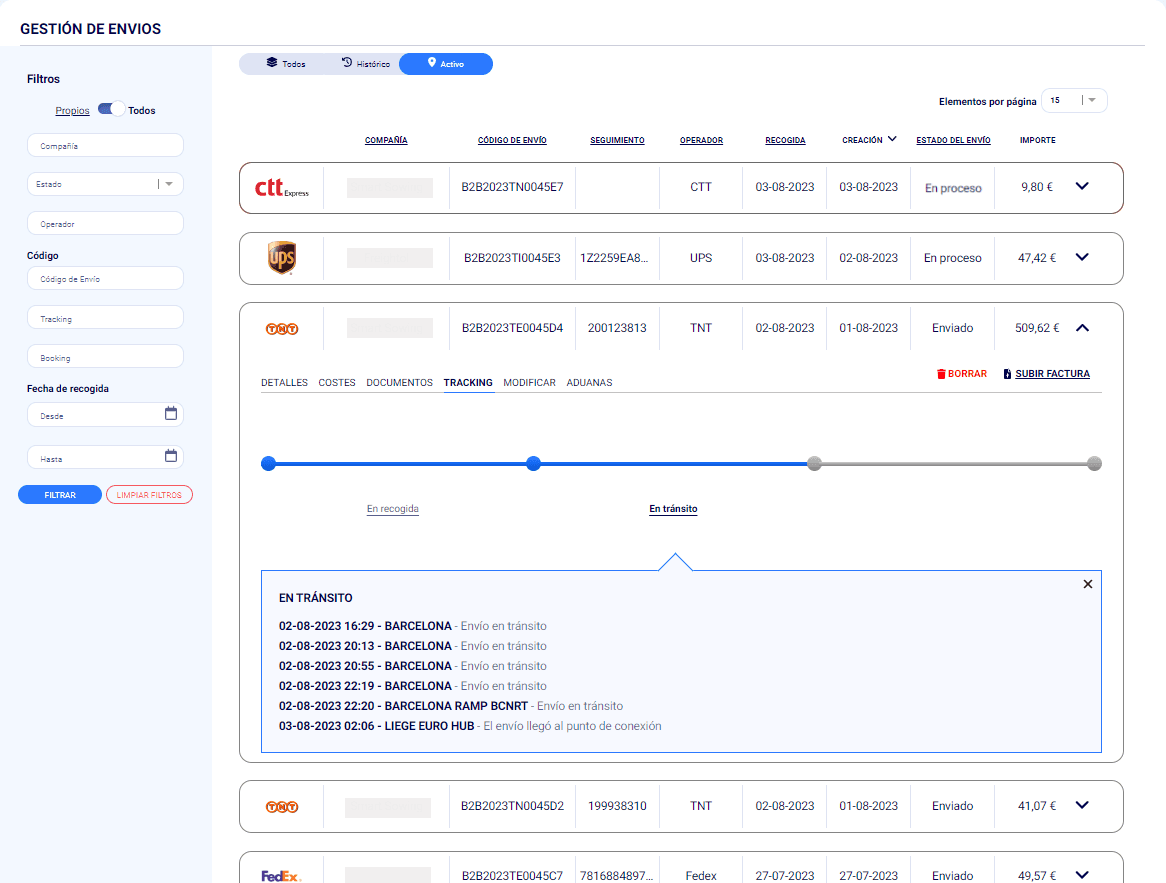Sort by Seguimiento column header
The image size is (1166, 883).
pos(617,140)
